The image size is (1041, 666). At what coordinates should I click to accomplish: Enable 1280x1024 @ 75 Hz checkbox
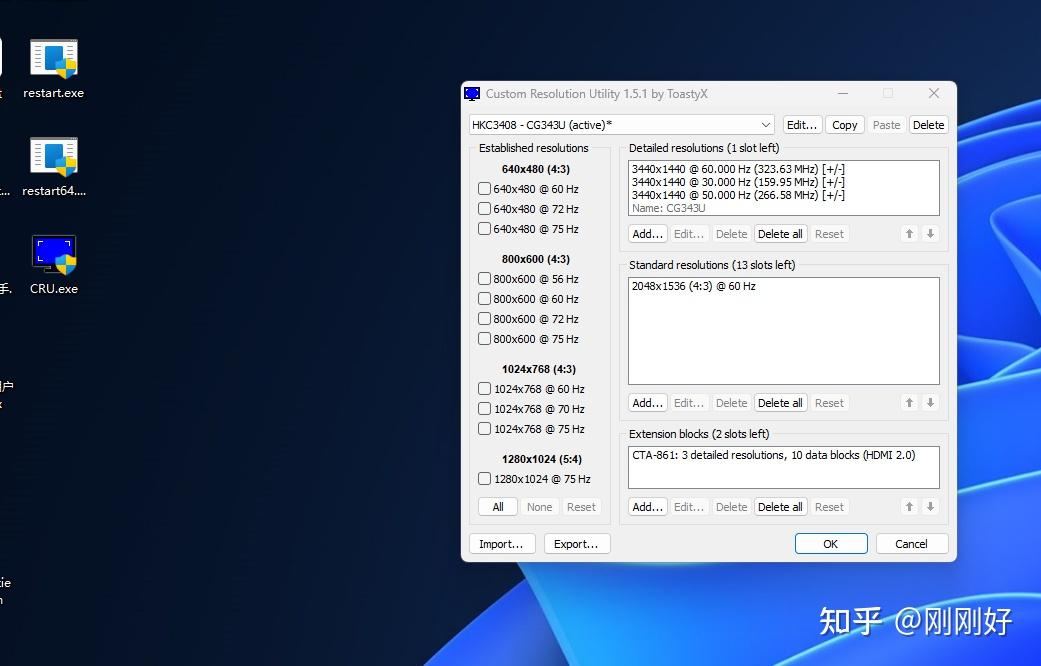point(485,479)
